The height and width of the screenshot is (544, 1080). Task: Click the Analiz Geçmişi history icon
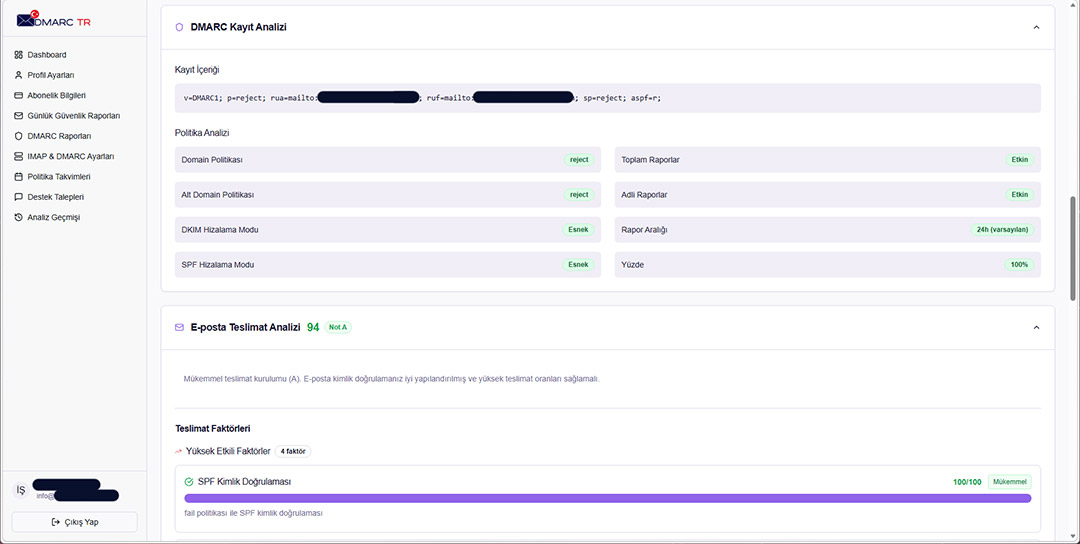18,218
